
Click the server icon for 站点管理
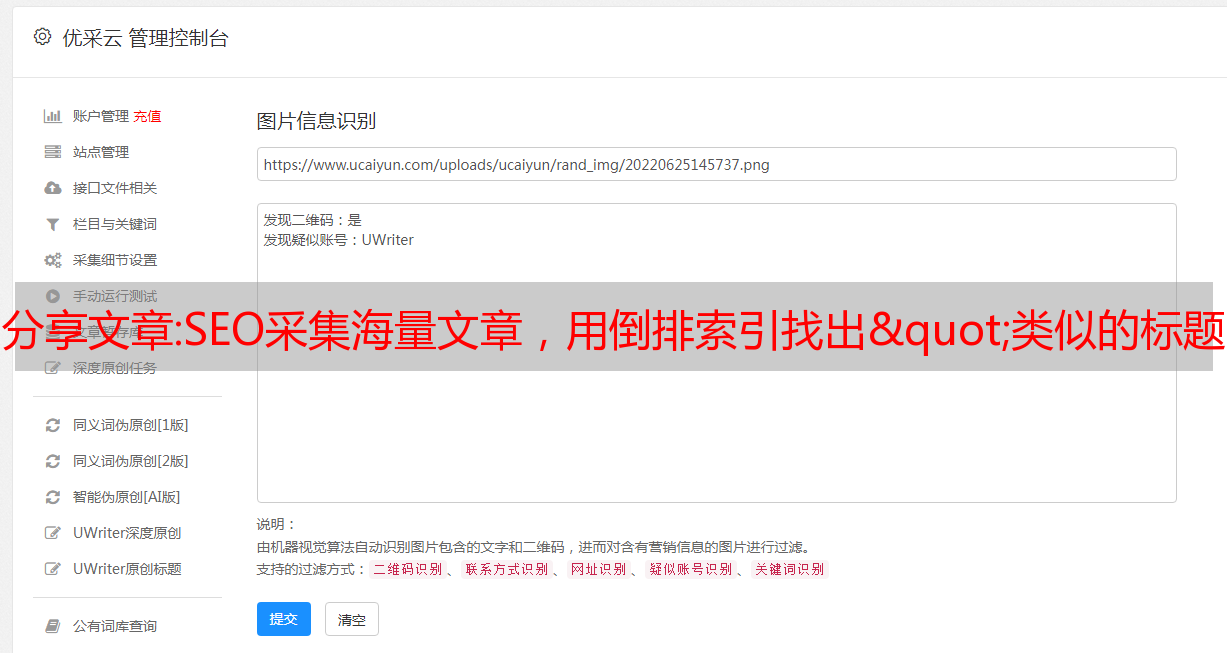click(x=53, y=152)
